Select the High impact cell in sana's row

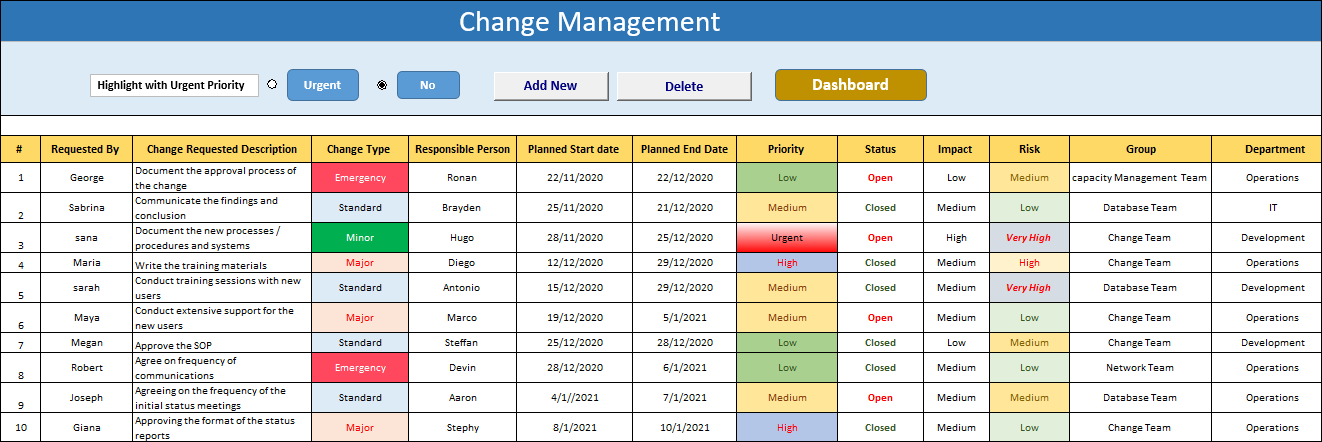click(956, 238)
